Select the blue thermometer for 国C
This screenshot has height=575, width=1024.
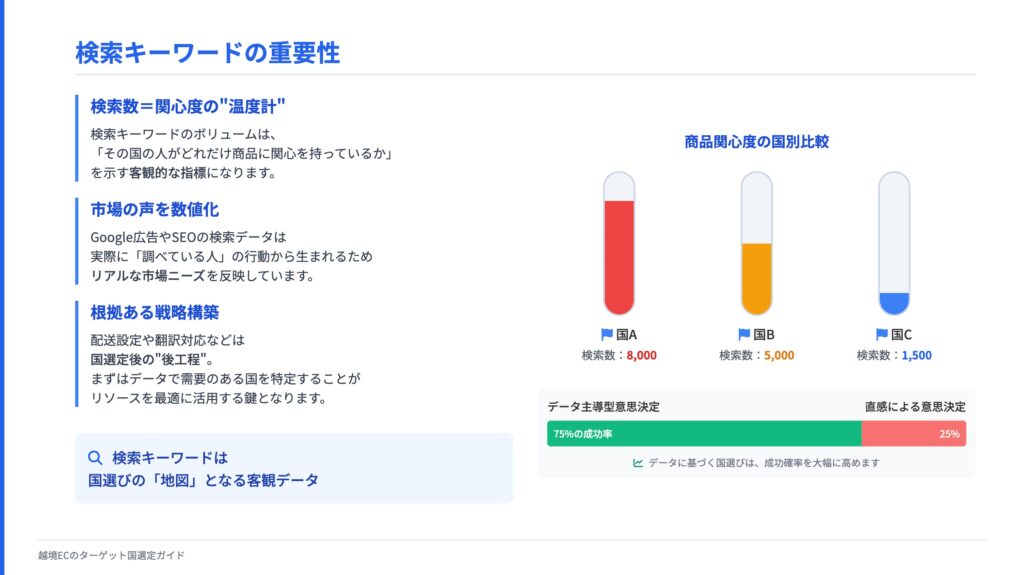[894, 243]
